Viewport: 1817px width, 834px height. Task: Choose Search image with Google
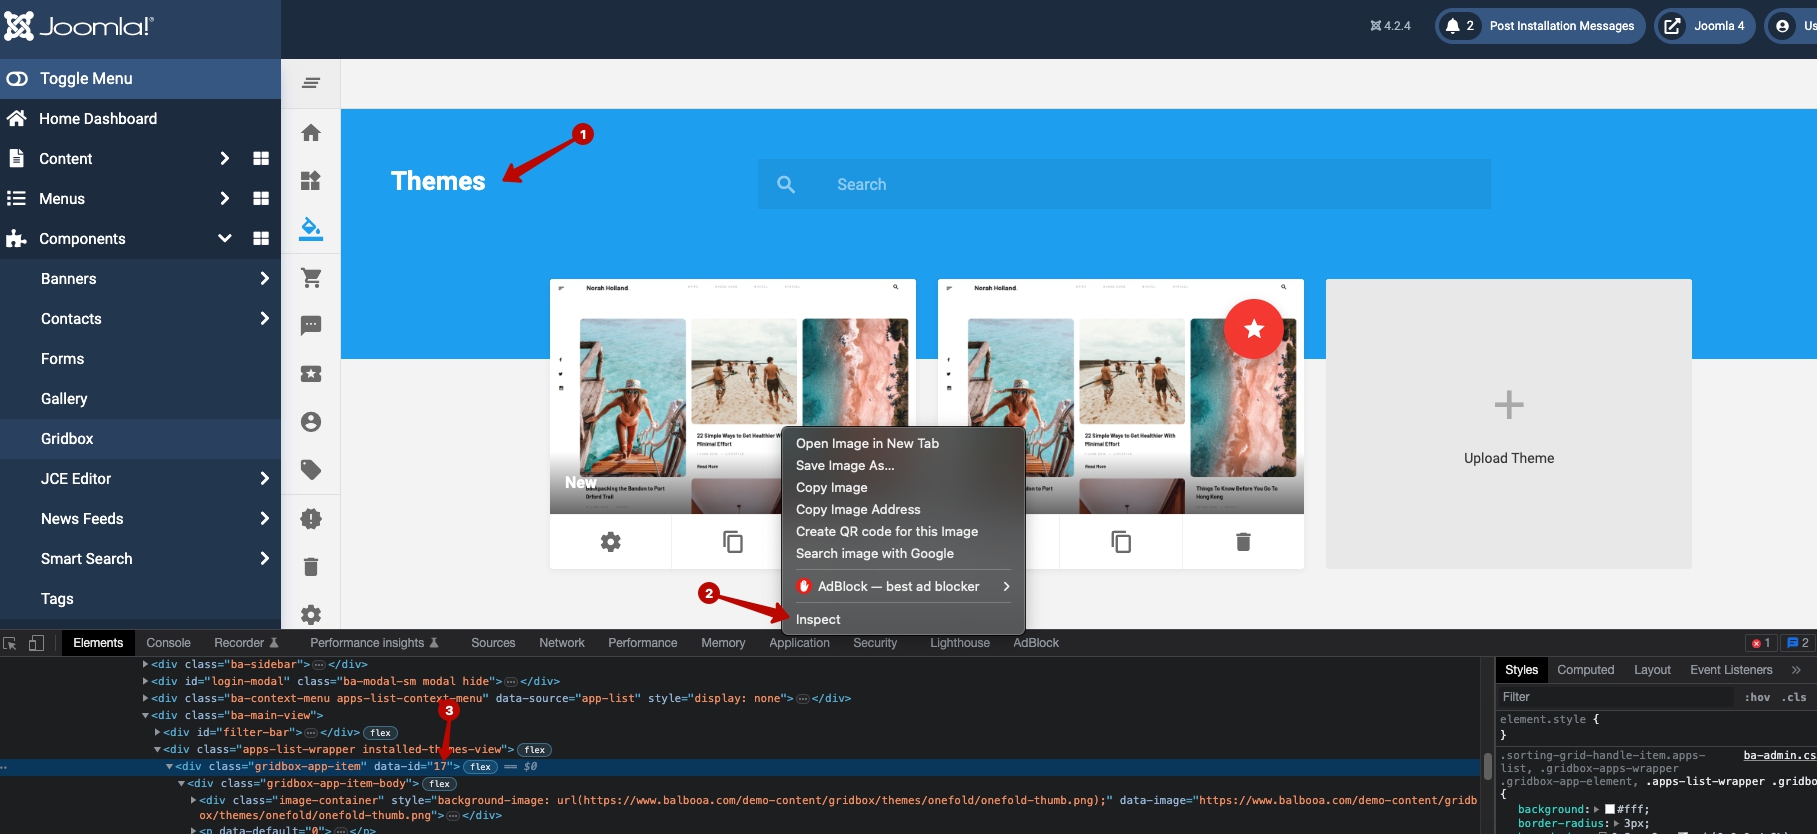coord(875,553)
